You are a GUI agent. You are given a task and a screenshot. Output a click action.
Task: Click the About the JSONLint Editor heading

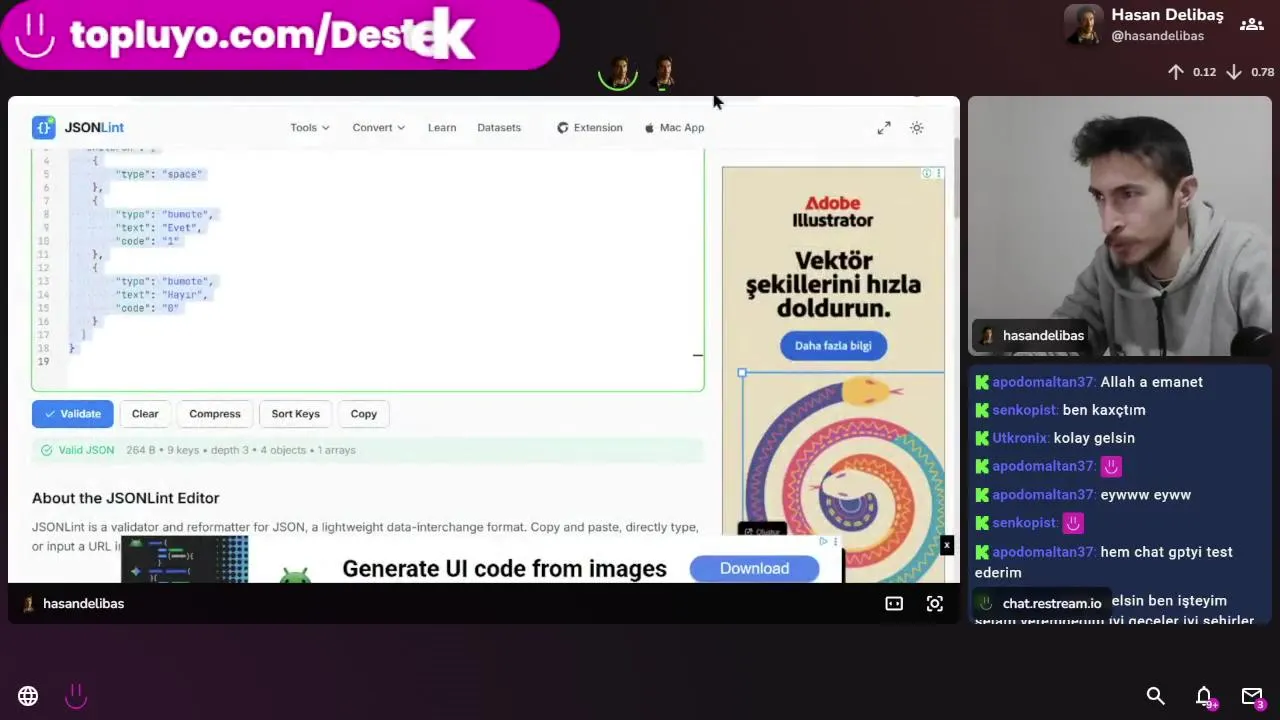(x=125, y=498)
